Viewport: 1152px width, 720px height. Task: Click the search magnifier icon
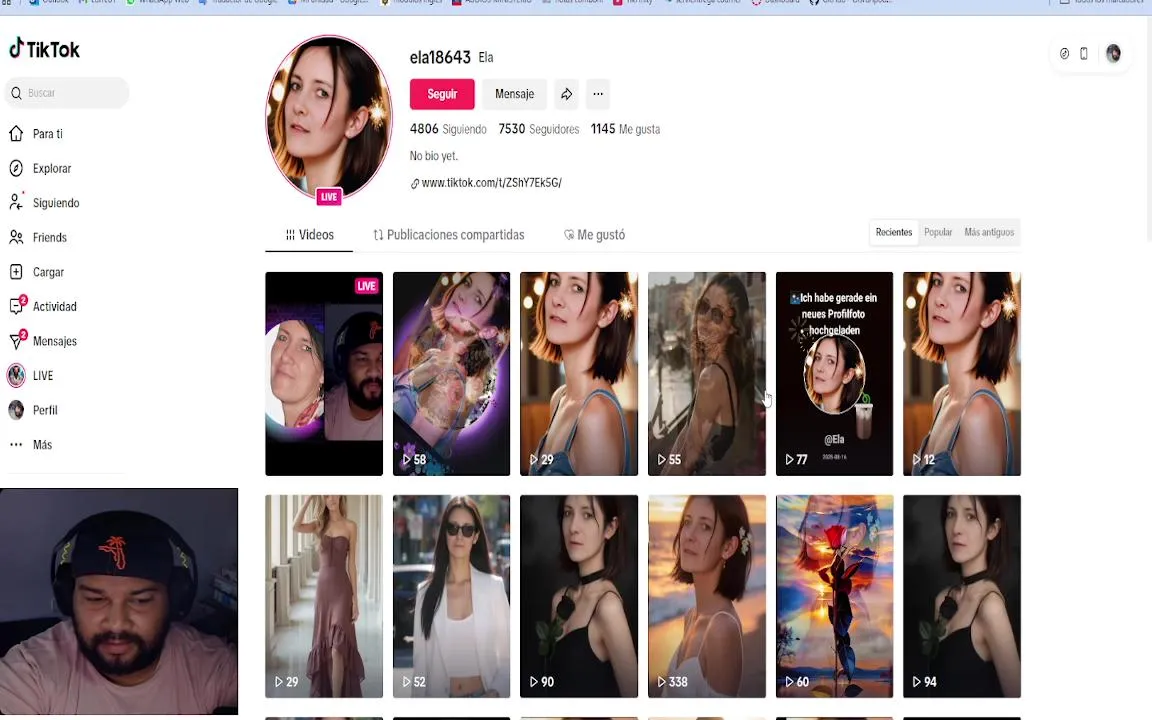click(x=16, y=93)
